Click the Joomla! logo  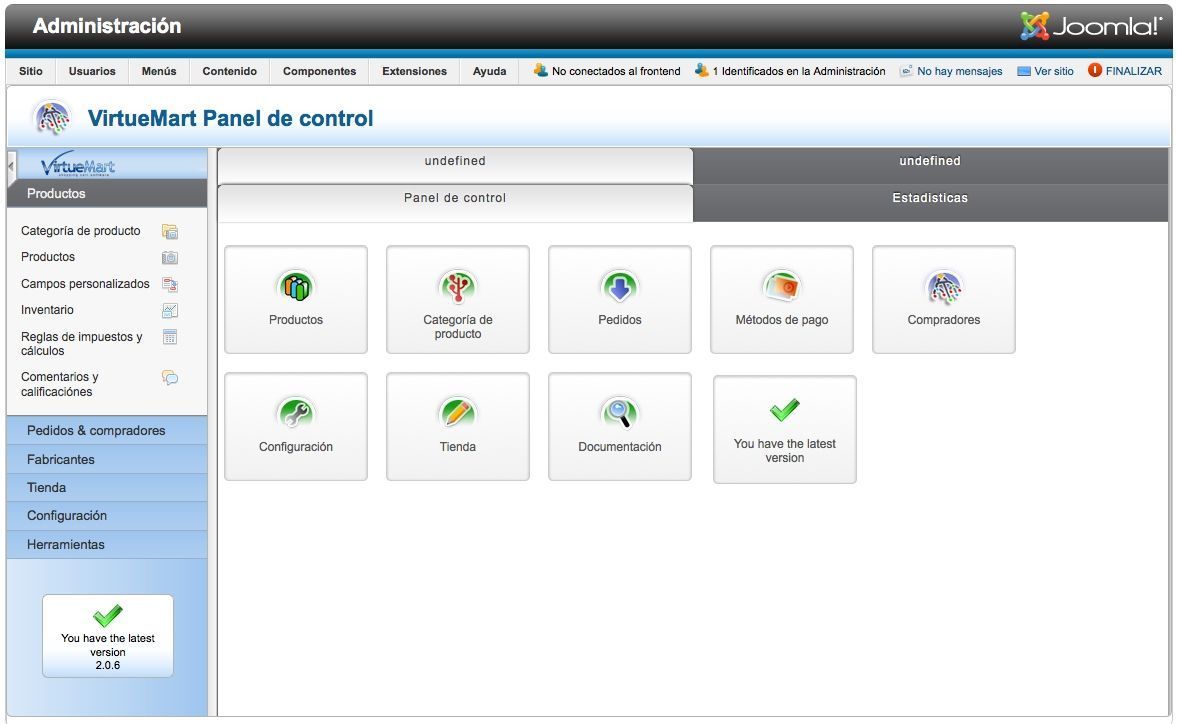(x=1091, y=26)
